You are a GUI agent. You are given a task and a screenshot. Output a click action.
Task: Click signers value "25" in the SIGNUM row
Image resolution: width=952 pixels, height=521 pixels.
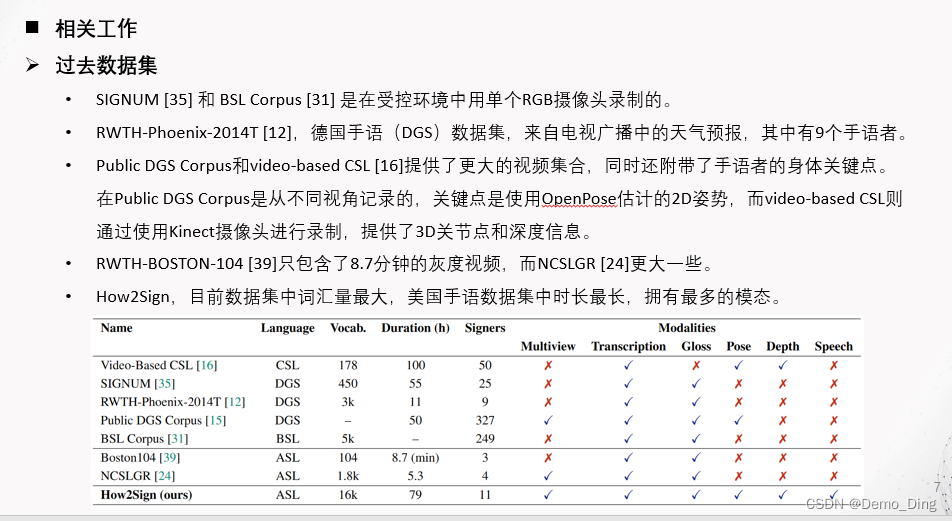pos(485,384)
